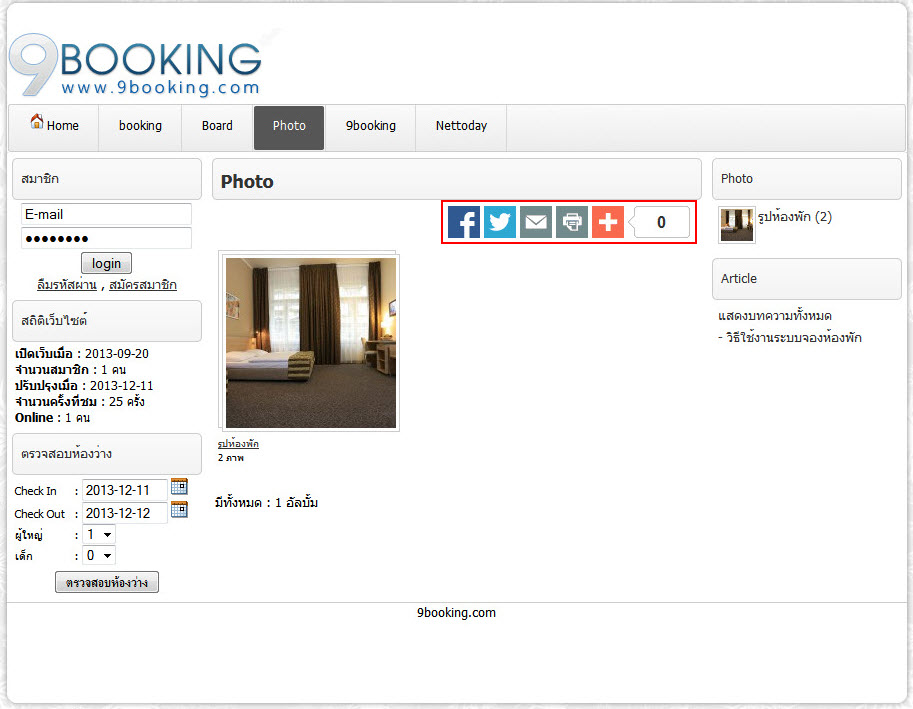Open the Nettoday menu item

(461, 126)
